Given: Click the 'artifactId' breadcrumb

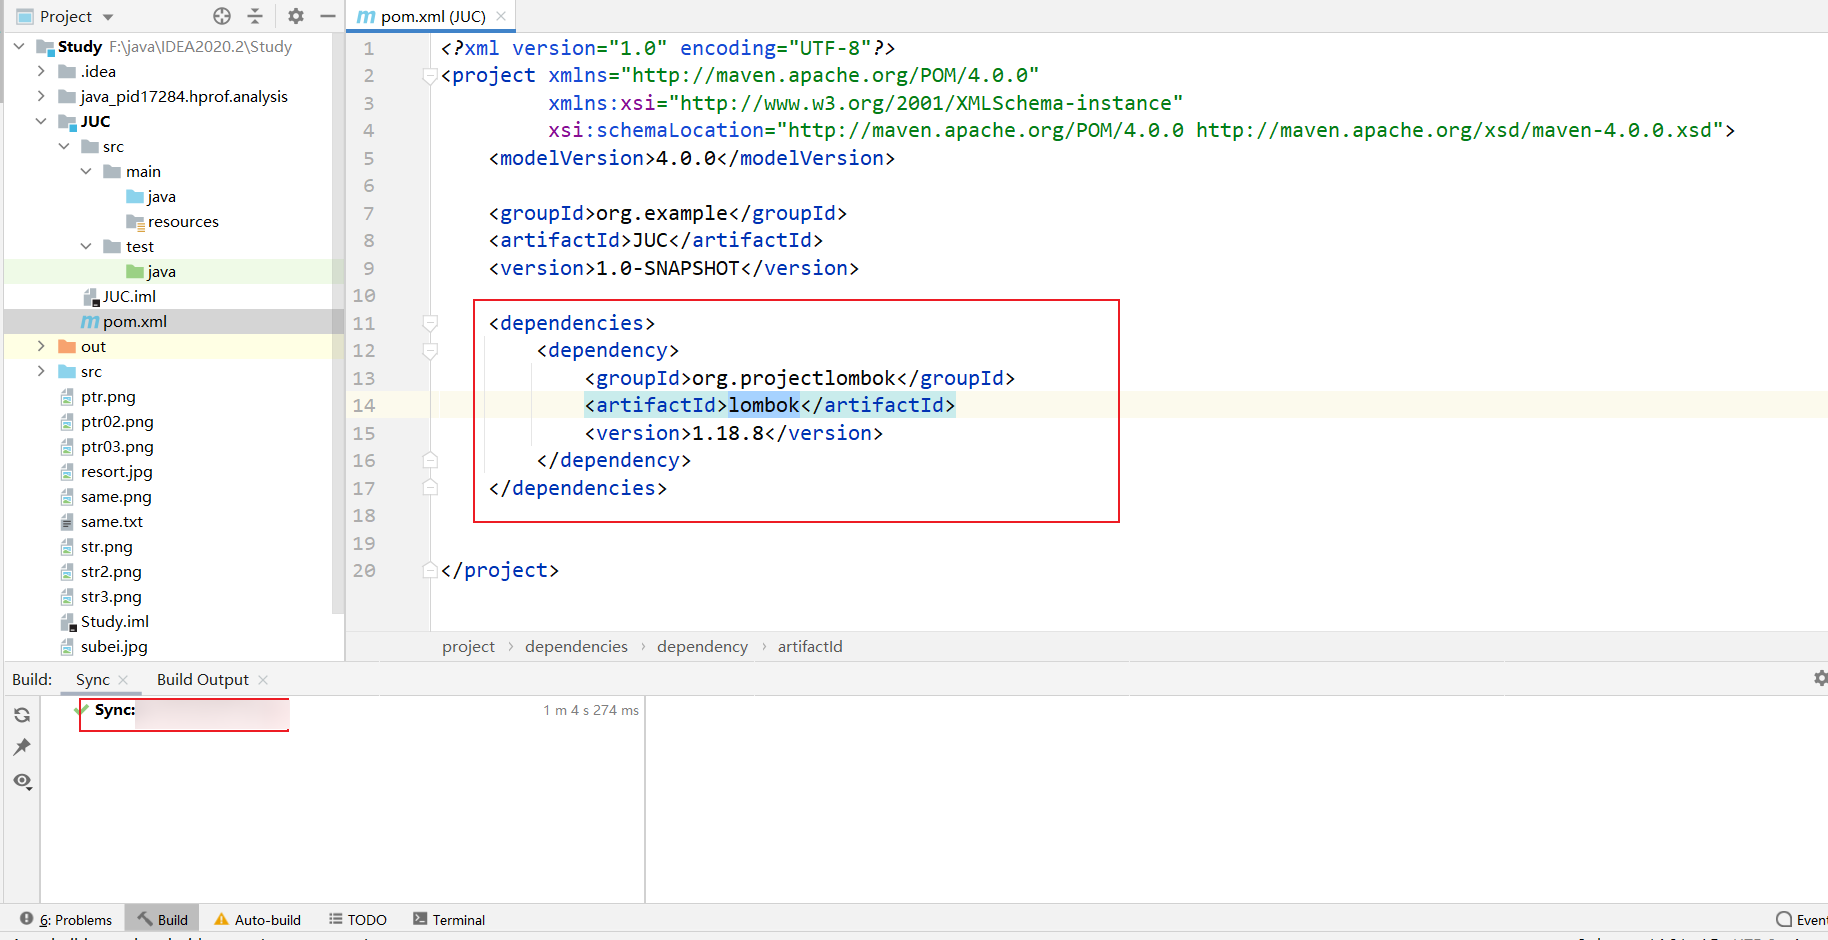Looking at the screenshot, I should (810, 646).
